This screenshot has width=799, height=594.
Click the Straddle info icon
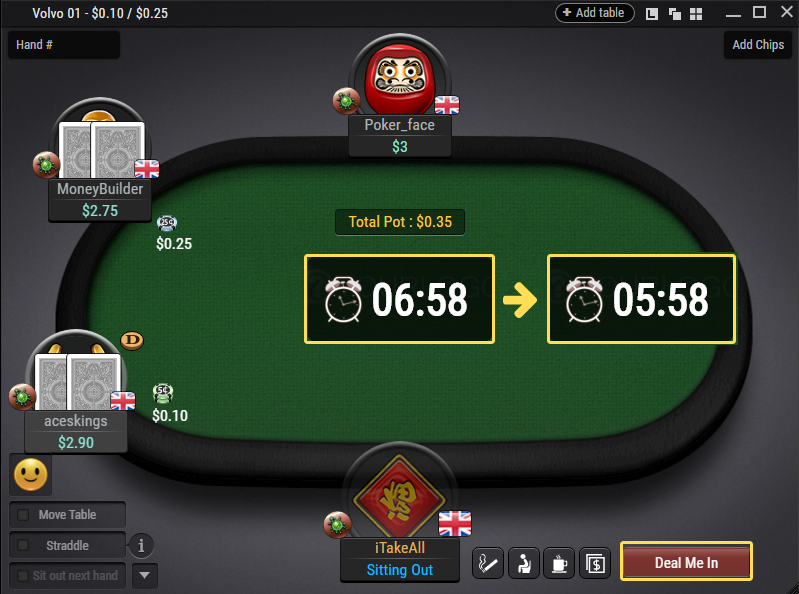141,546
